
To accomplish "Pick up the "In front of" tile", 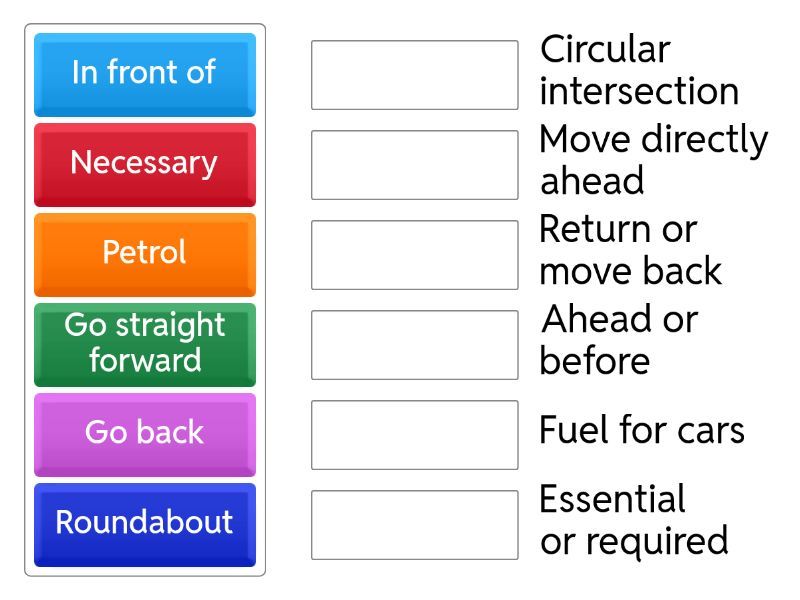I will point(144,74).
